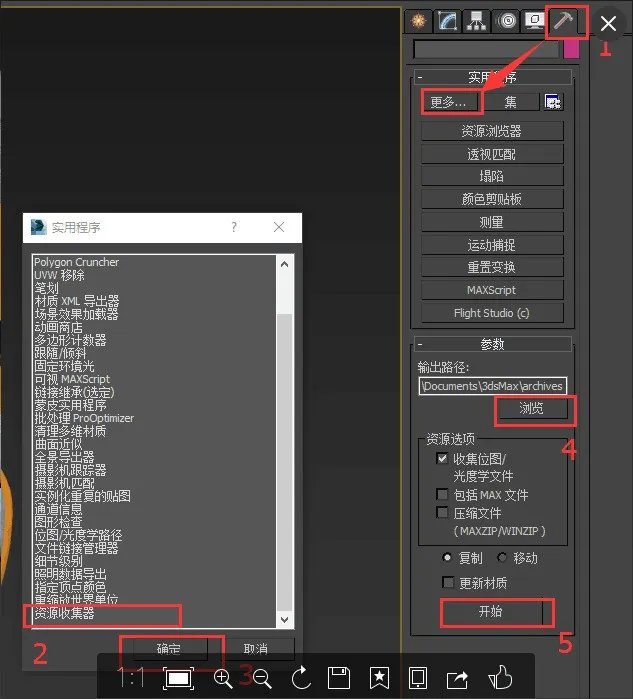Open the 资源浏览器 utility
Viewport: 633px width, 699px height.
click(x=492, y=131)
